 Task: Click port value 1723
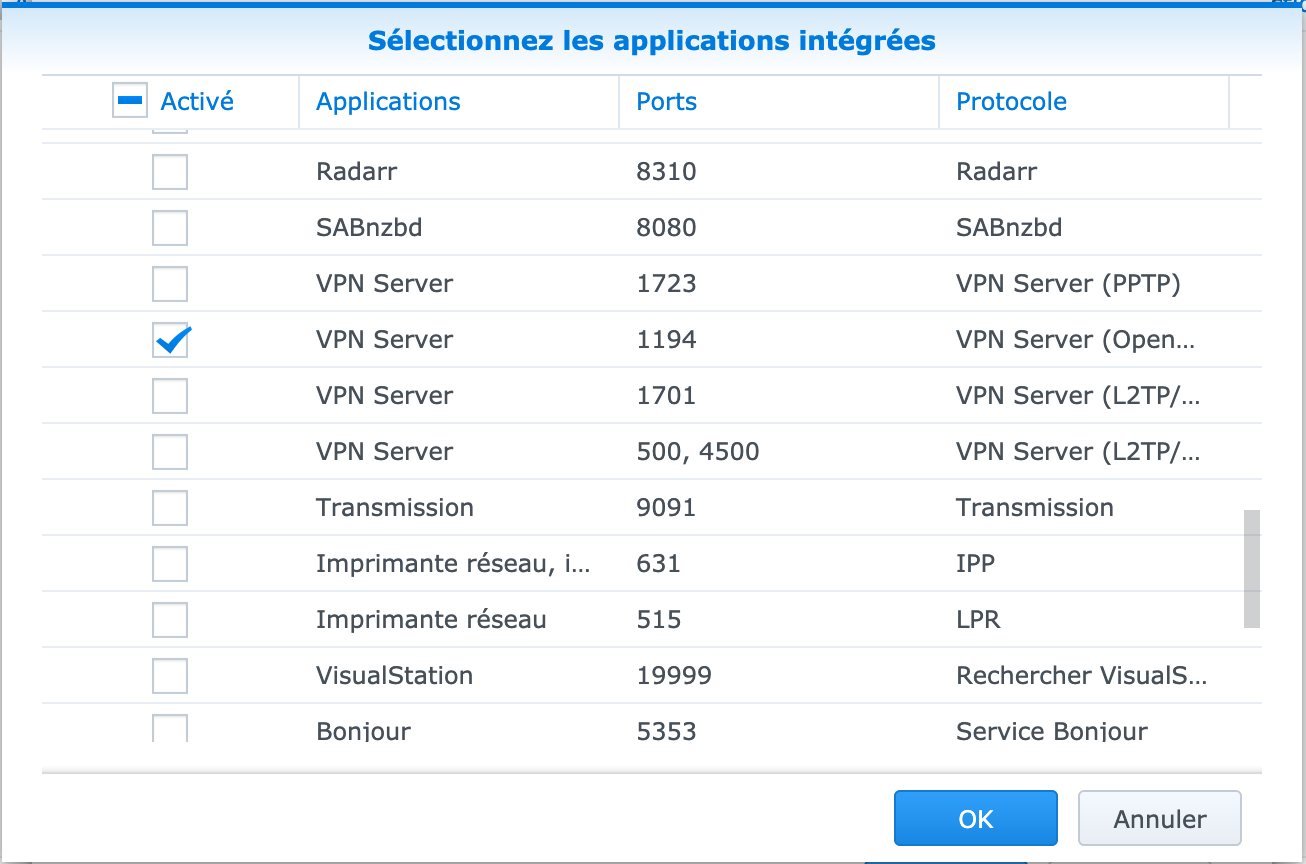pyautogui.click(x=666, y=284)
